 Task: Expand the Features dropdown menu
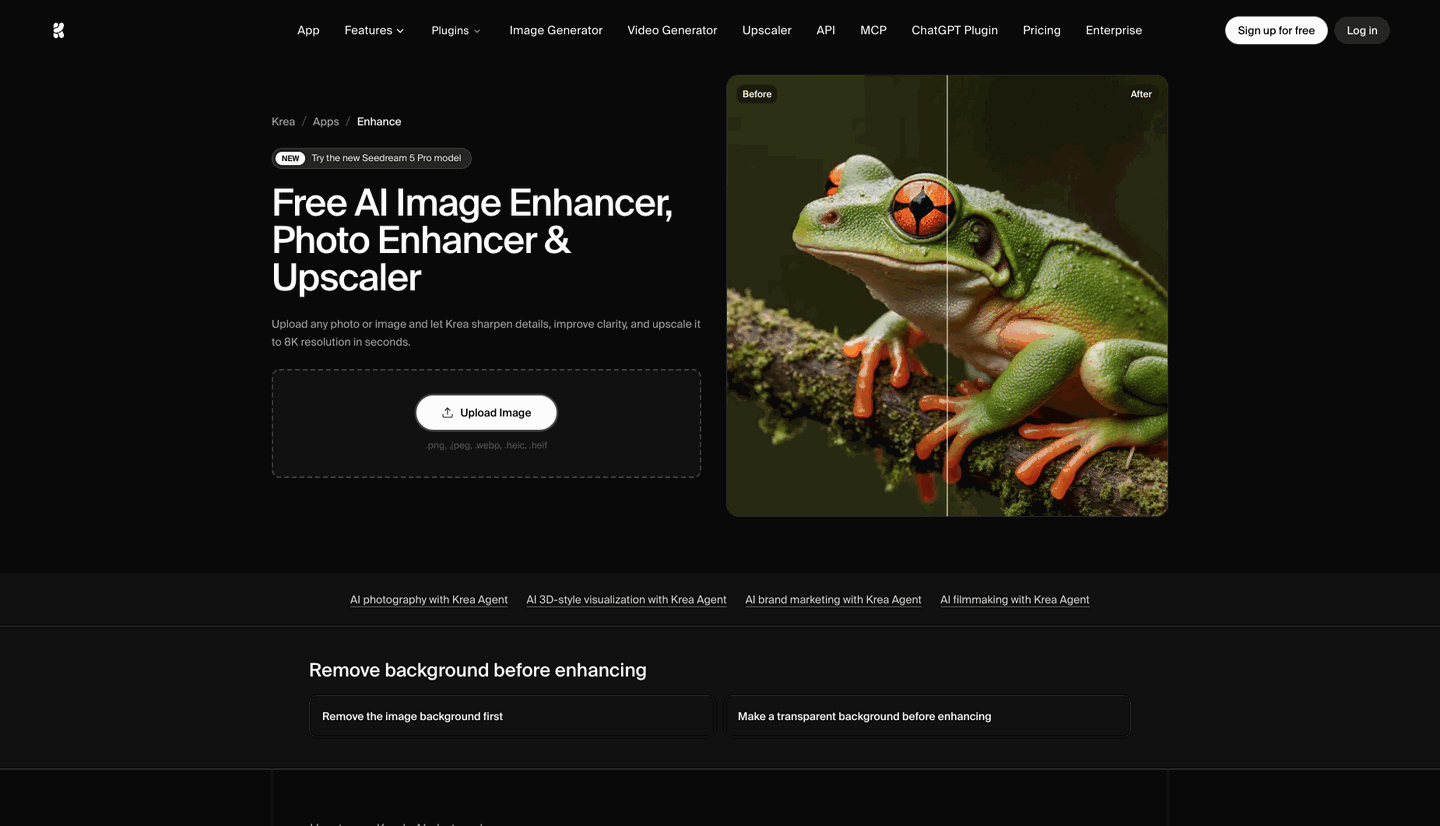click(x=374, y=30)
